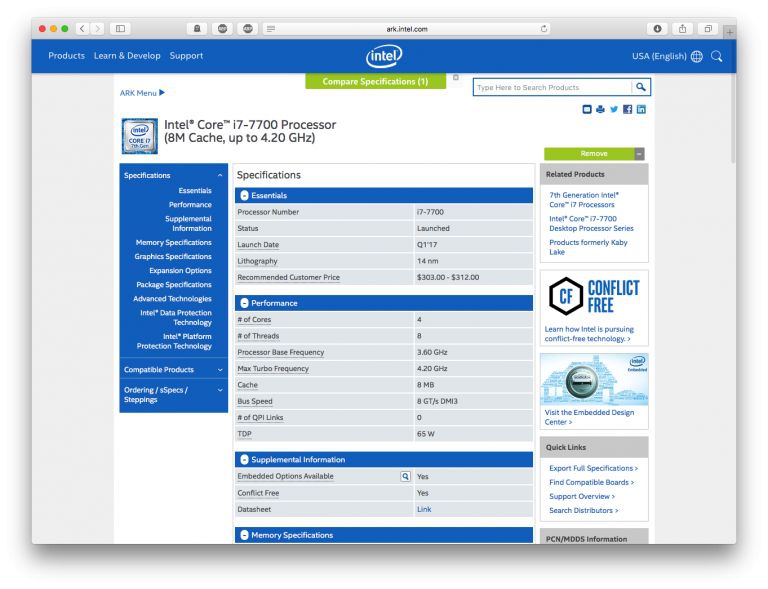The height and width of the screenshot is (589, 768).
Task: Open the Reader view icon in address bar
Action: pos(271,29)
